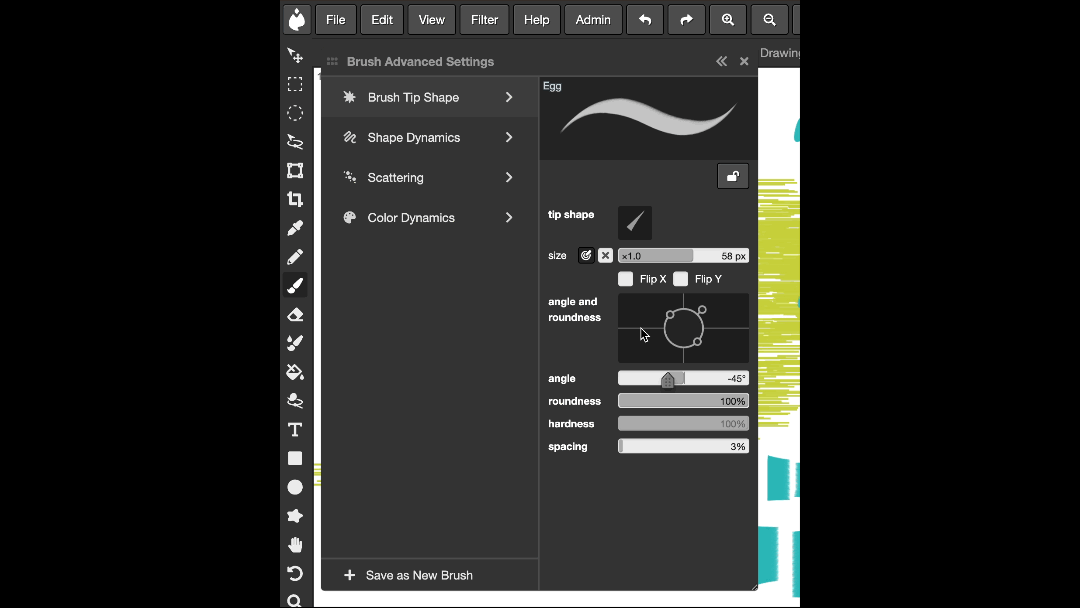Select the Elliptical selection tool
The height and width of the screenshot is (608, 1080).
295,113
